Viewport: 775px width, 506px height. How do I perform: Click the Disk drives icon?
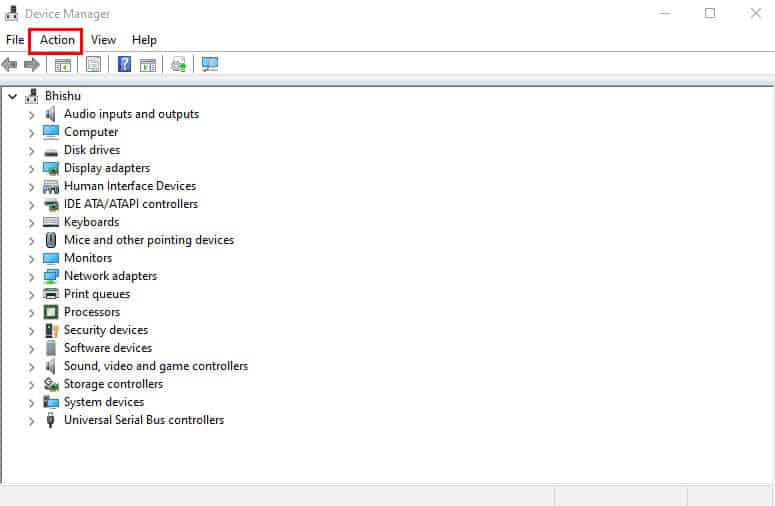pyautogui.click(x=51, y=151)
